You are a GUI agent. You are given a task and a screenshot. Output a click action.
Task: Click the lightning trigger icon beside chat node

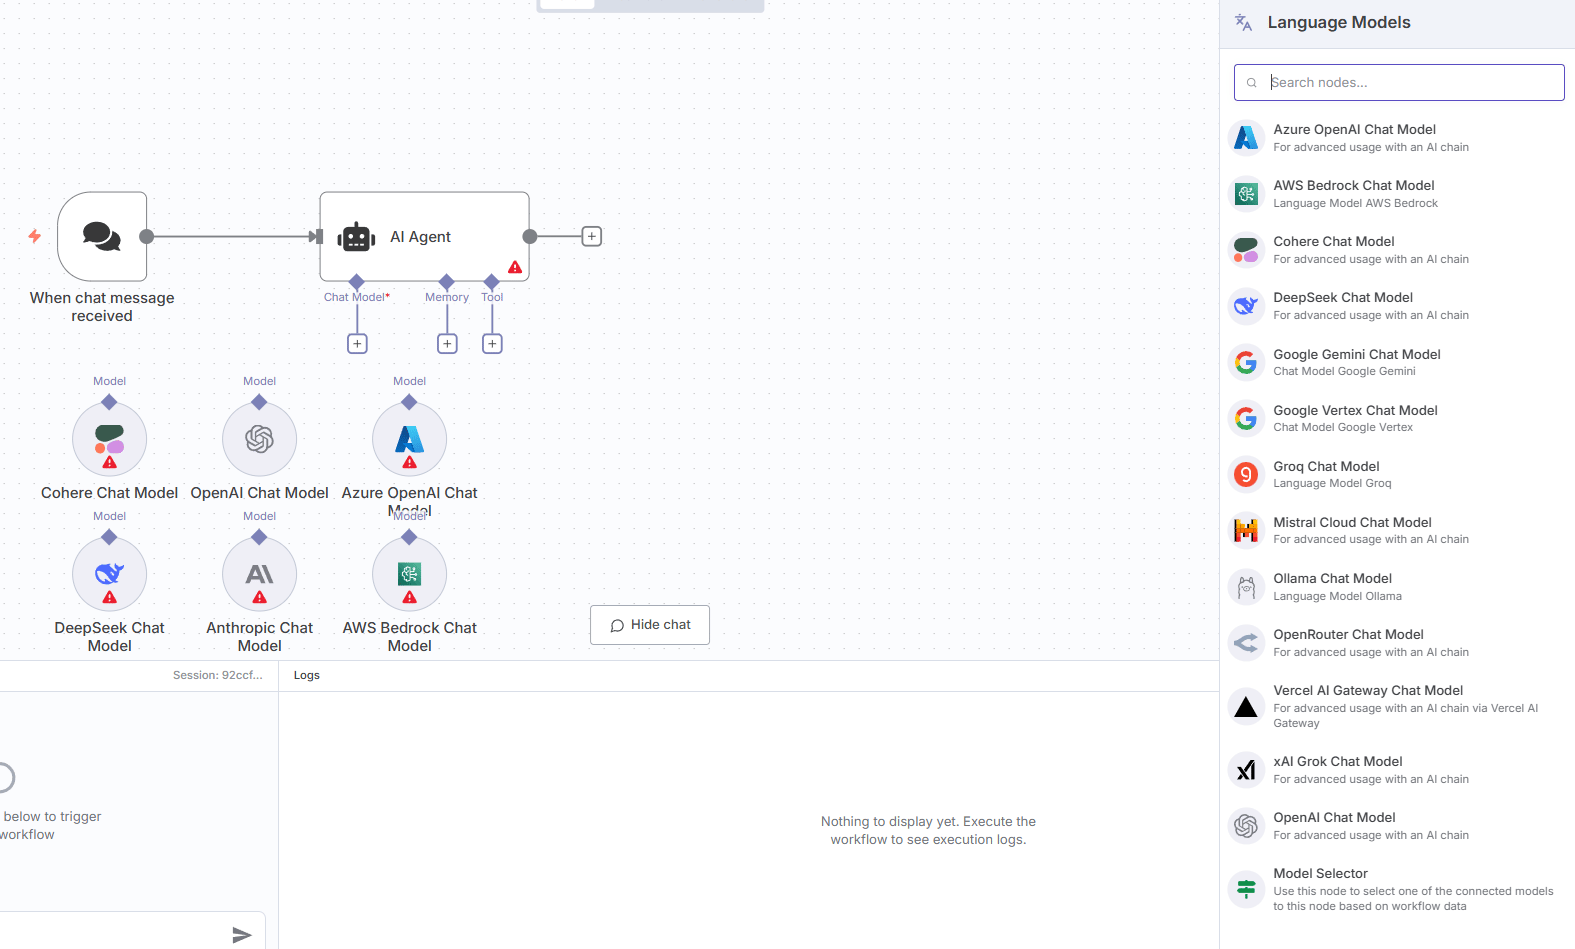[35, 236]
